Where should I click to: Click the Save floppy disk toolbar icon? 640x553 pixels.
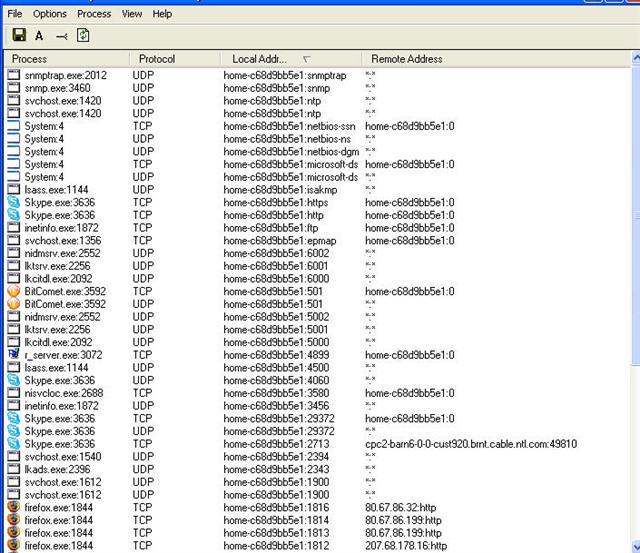point(19,35)
